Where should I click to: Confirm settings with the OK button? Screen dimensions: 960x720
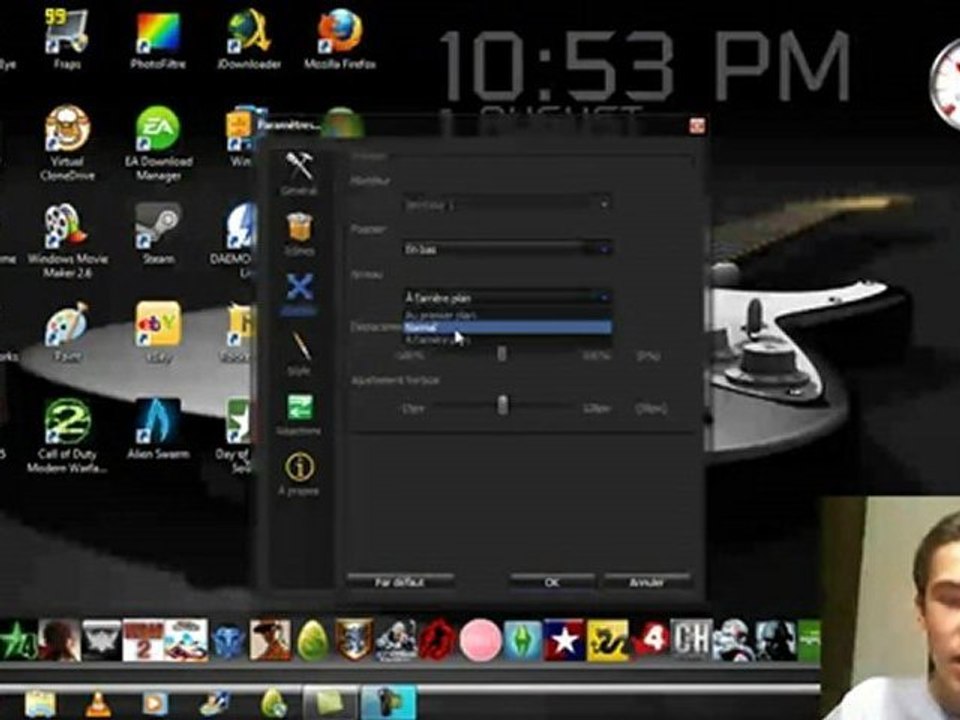[x=552, y=581]
